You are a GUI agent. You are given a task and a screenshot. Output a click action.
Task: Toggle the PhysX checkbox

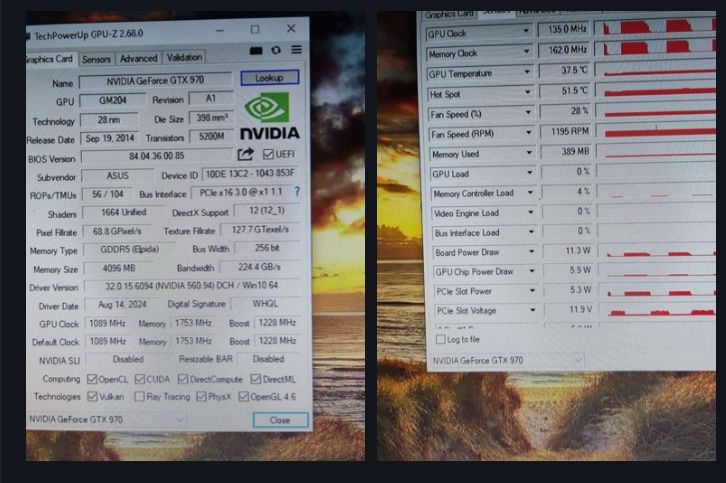click(x=201, y=397)
